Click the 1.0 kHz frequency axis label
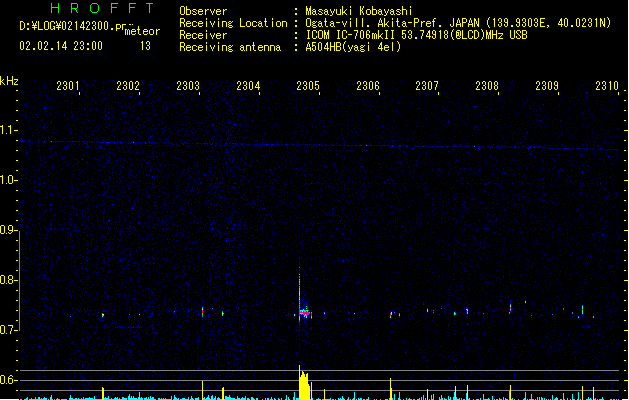 pyautogui.click(x=8, y=180)
